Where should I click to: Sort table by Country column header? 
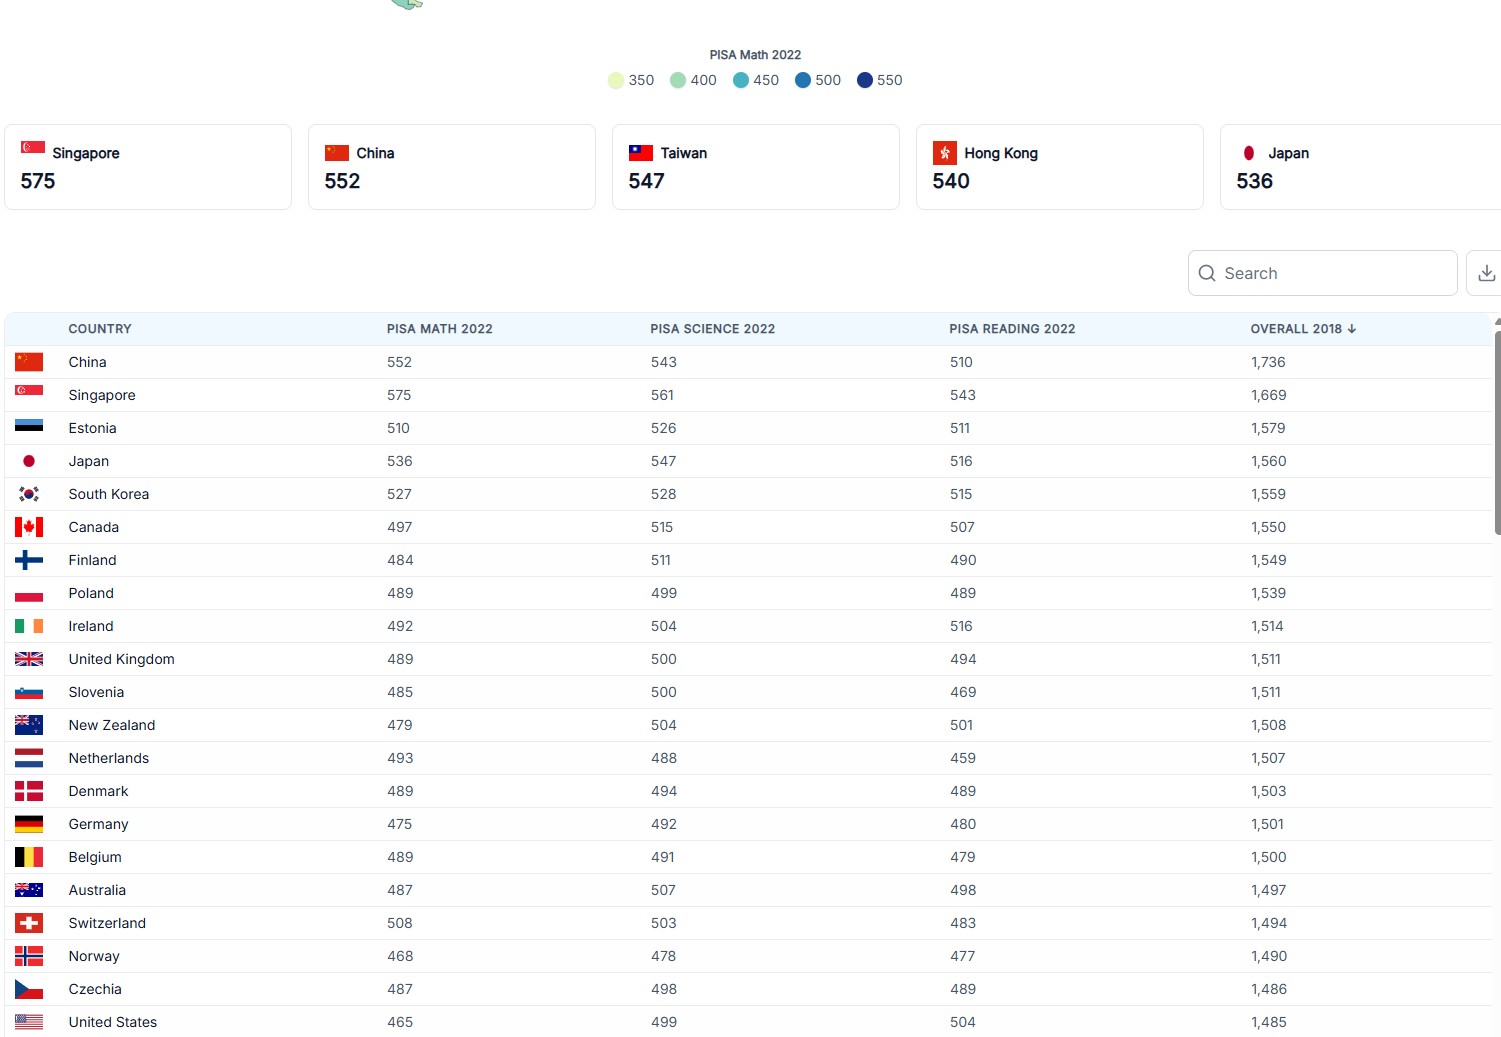click(x=100, y=329)
